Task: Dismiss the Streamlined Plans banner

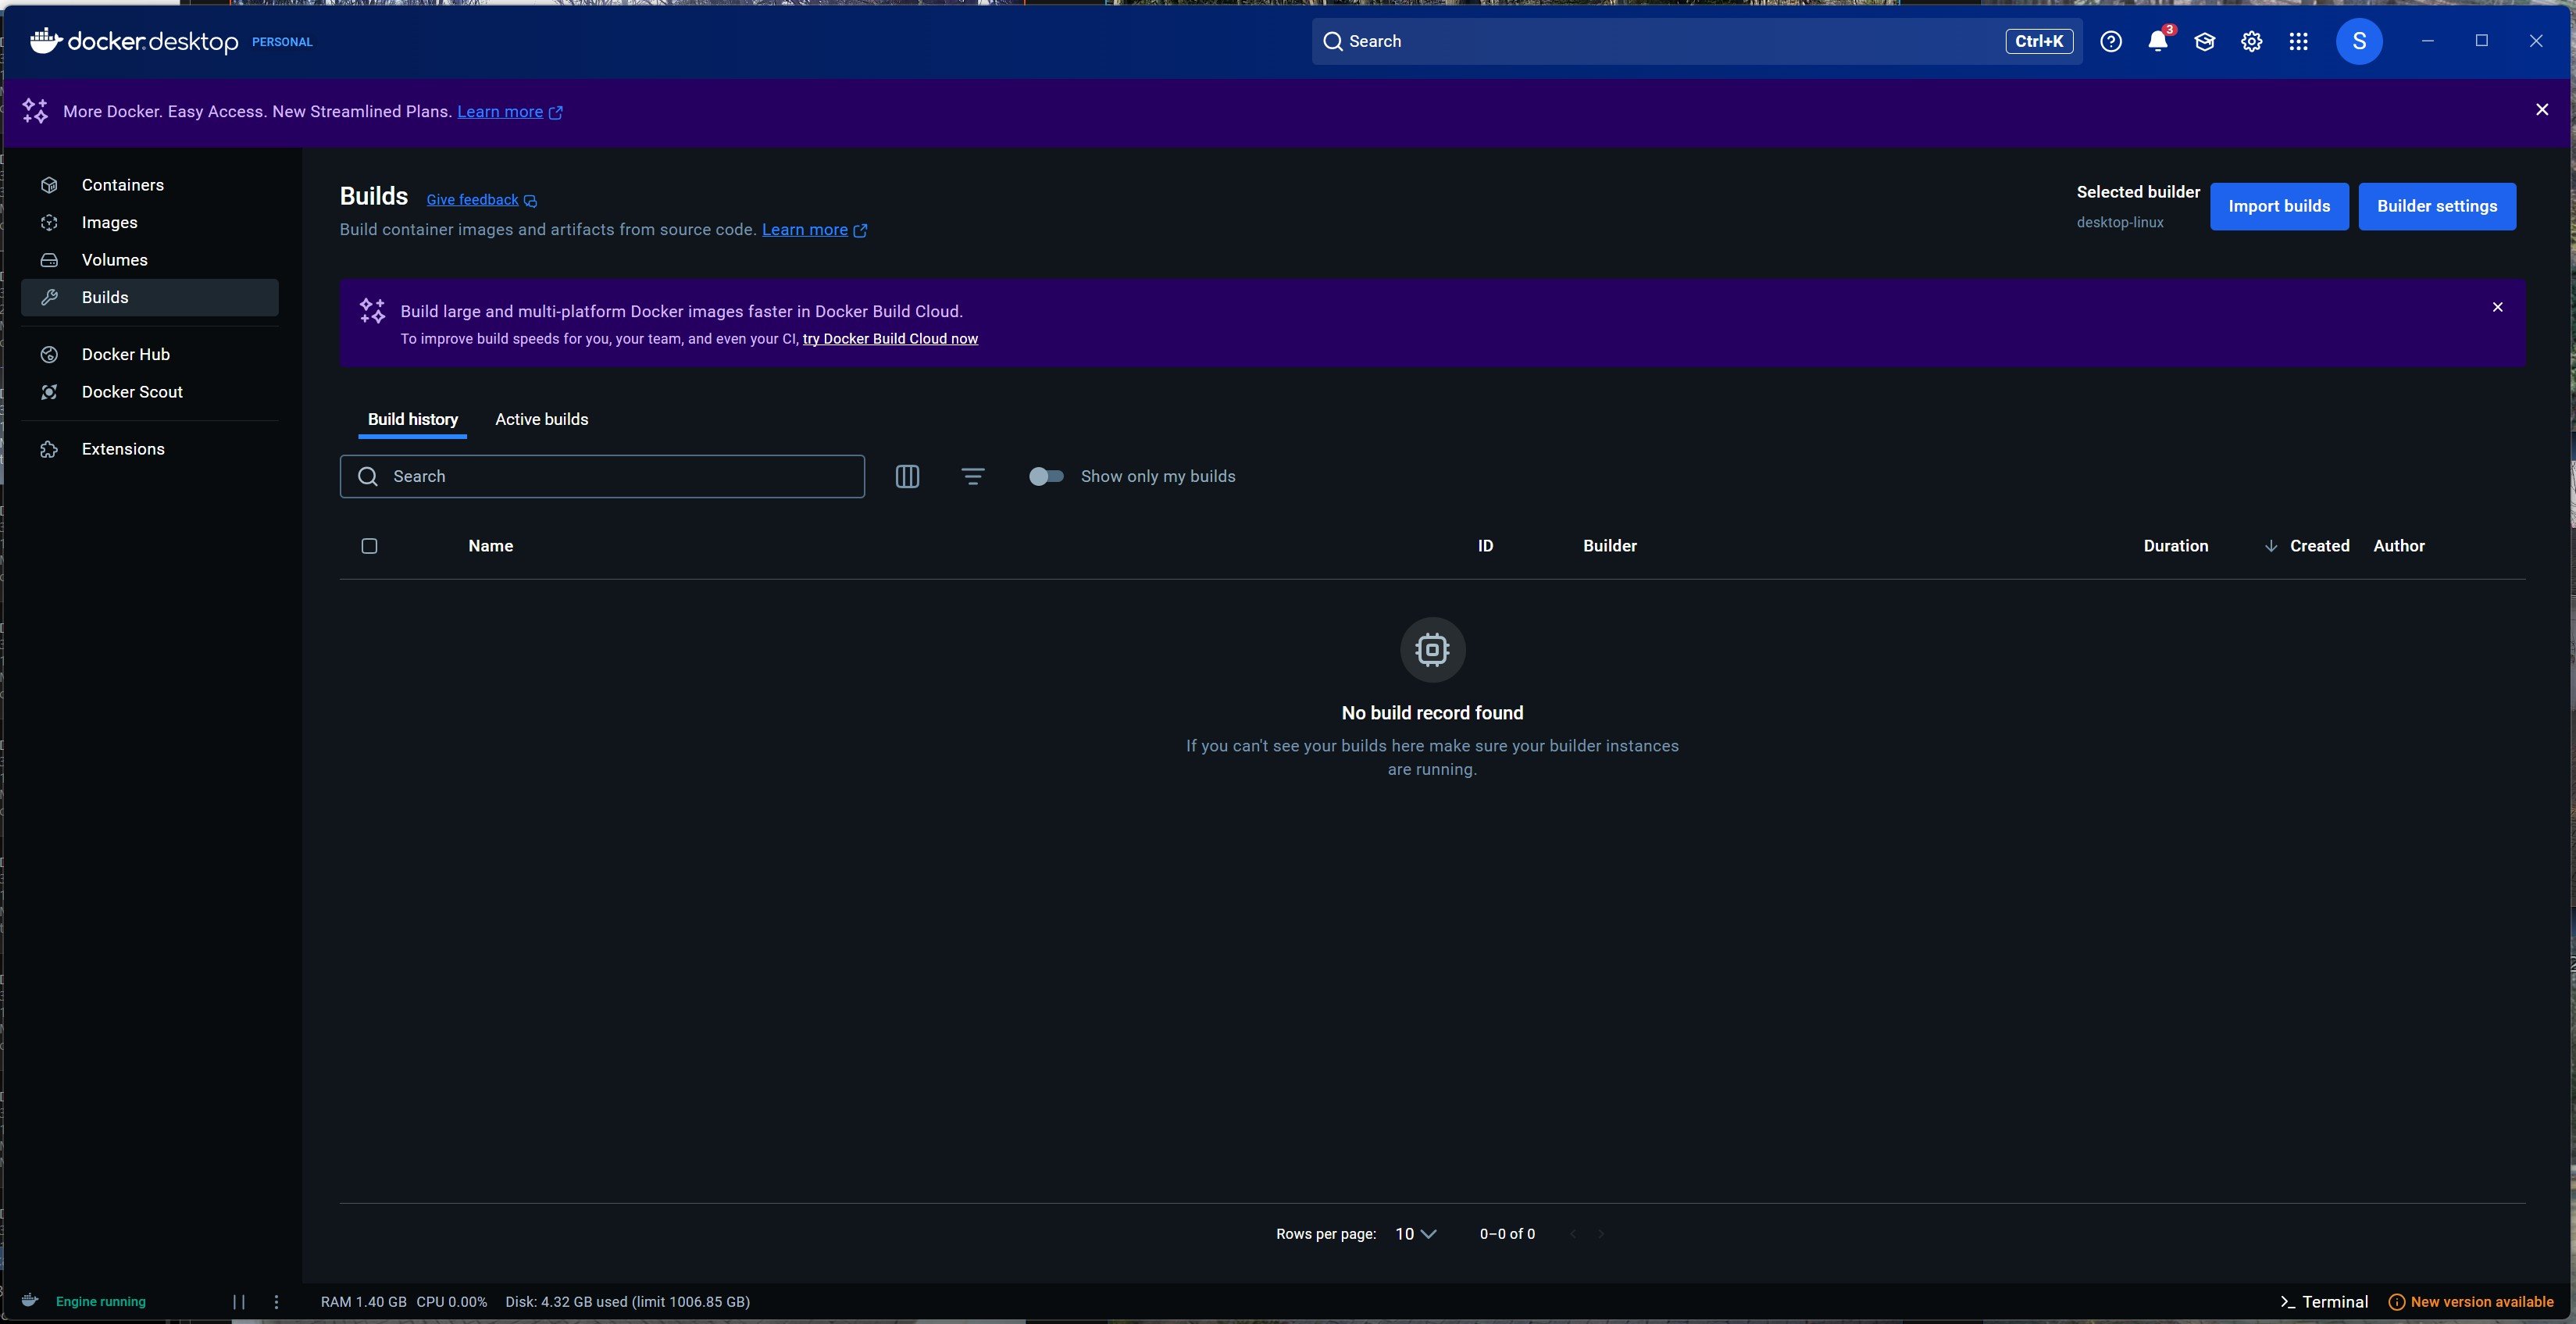Action: point(2542,110)
